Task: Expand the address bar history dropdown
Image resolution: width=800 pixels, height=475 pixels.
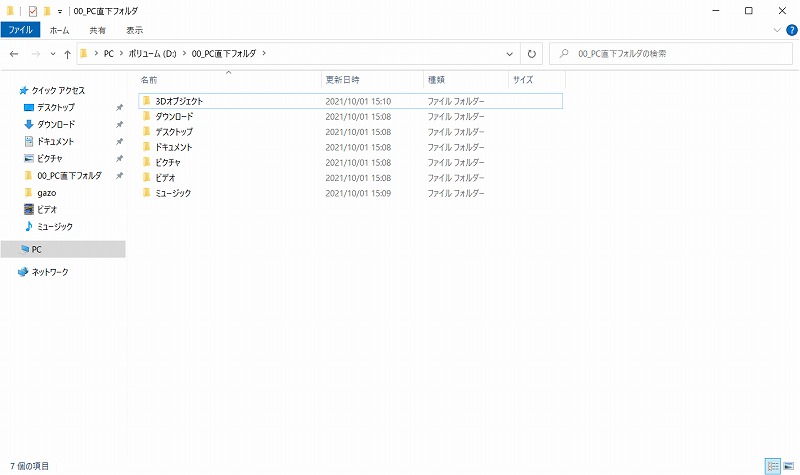Action: pos(509,54)
